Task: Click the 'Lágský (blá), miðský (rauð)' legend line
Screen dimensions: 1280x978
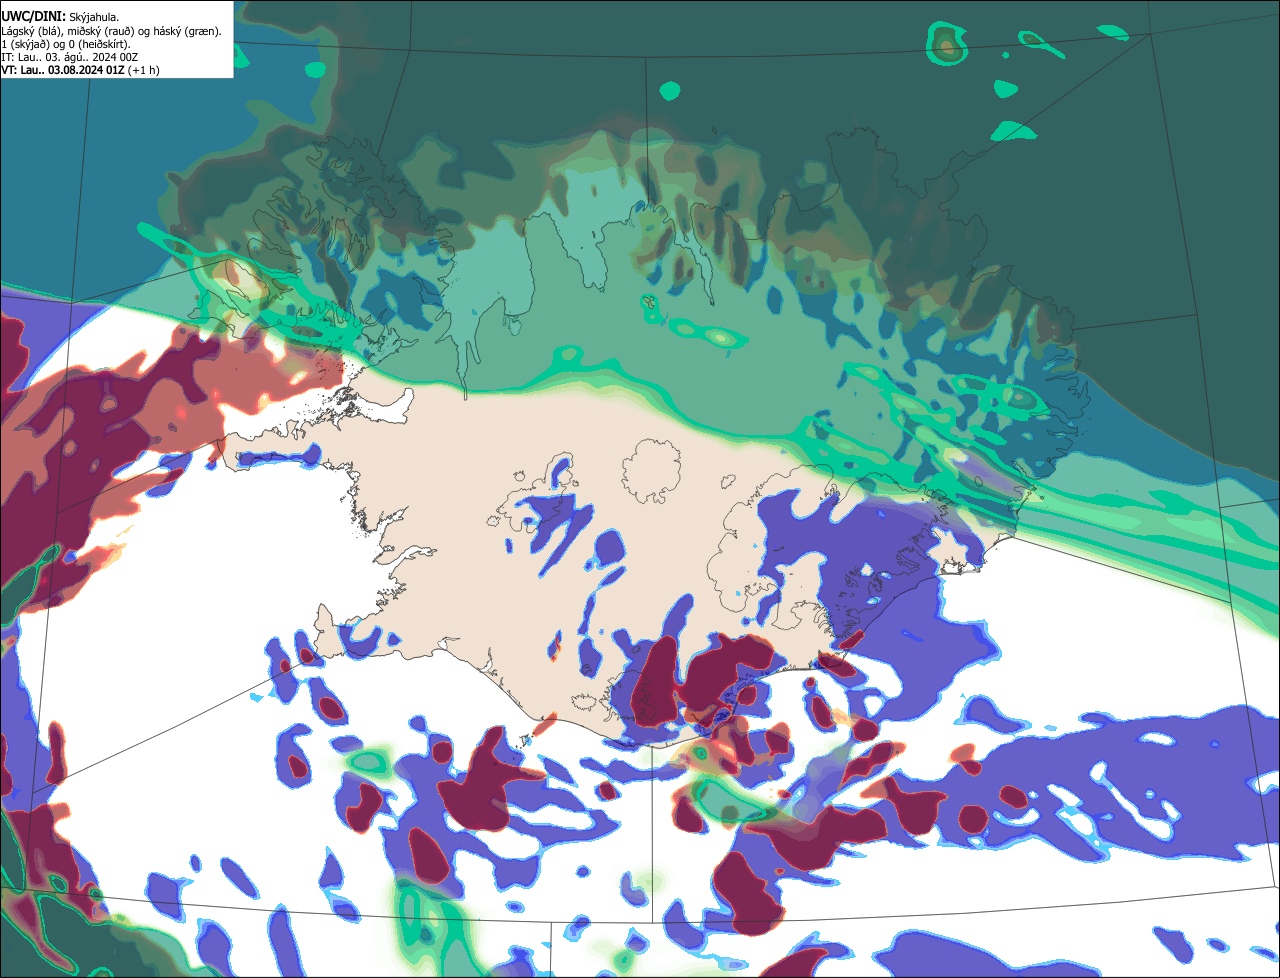Action: 112,31
